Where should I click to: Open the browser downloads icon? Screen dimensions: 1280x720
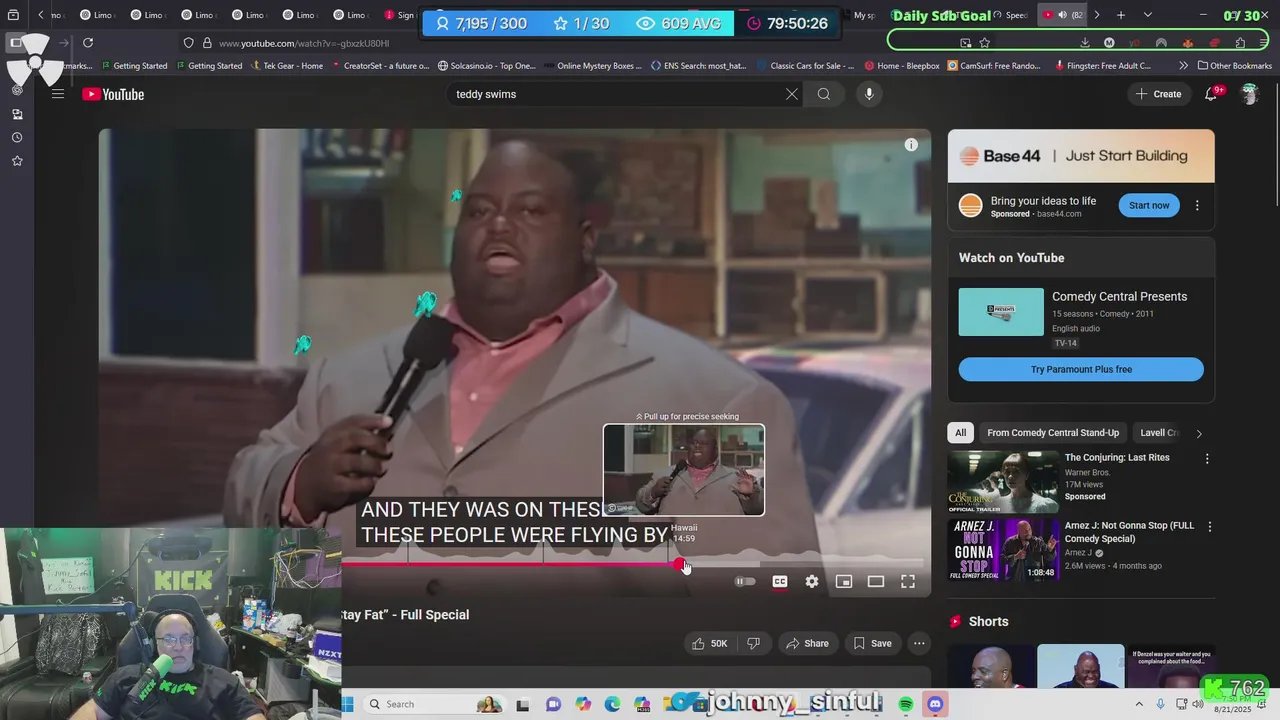(1085, 43)
